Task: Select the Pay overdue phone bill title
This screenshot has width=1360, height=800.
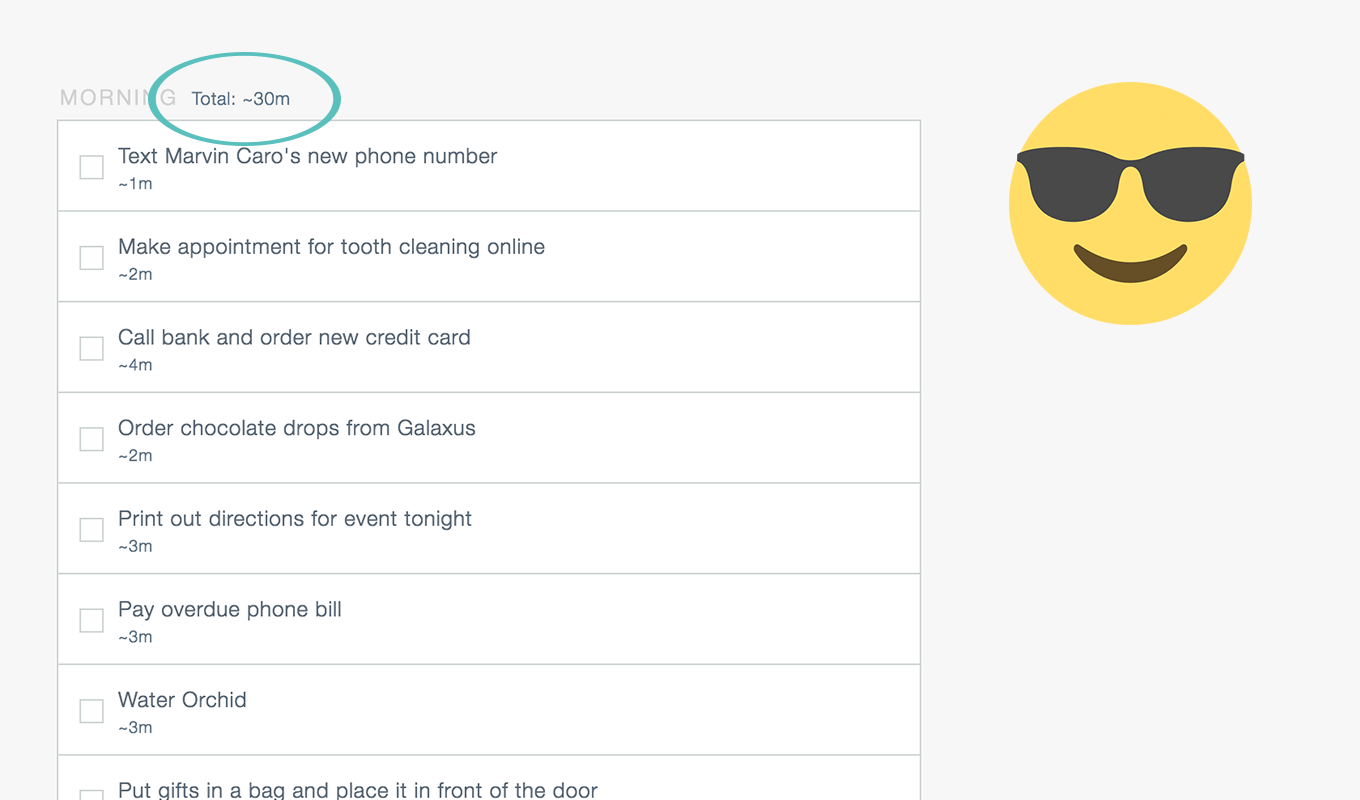Action: 230,609
